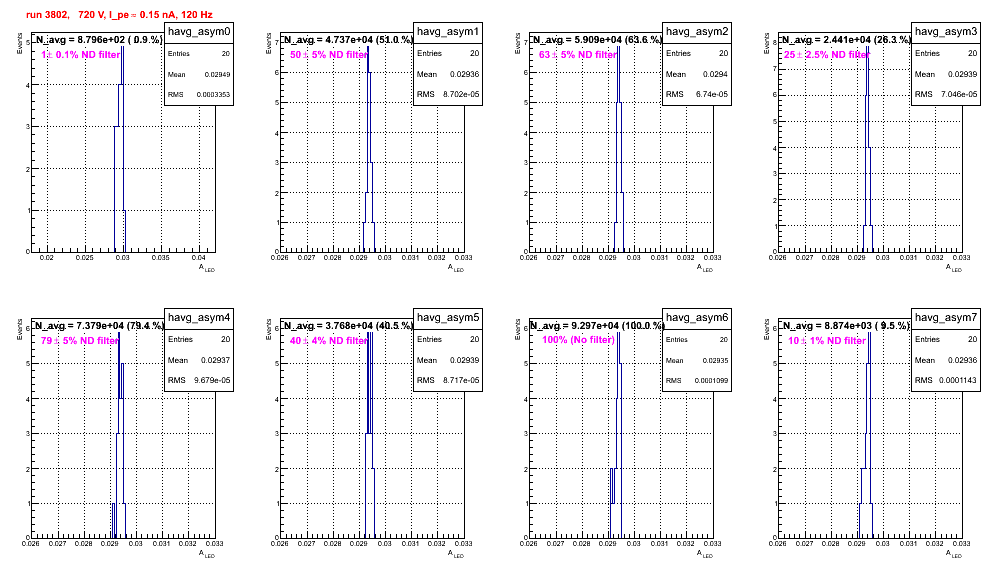This screenshot has height=572, width=996.
Task: Click the 25± 2.5% ND filter label
Action: pyautogui.click(x=826, y=55)
